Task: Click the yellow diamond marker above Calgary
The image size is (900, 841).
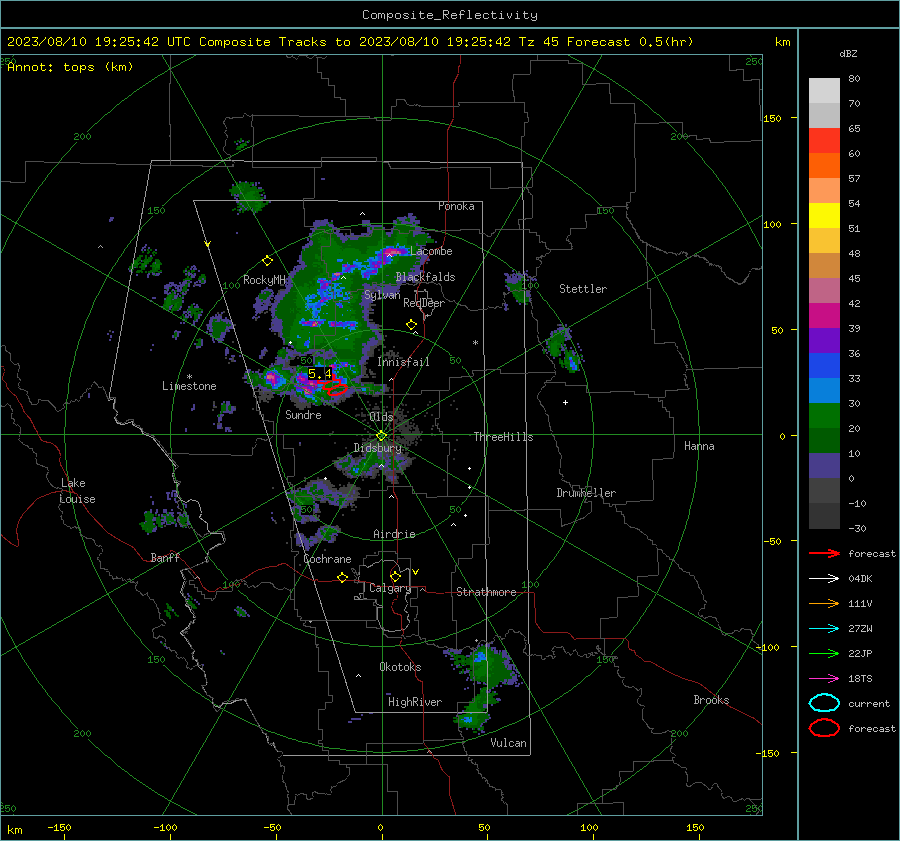Action: click(x=395, y=576)
